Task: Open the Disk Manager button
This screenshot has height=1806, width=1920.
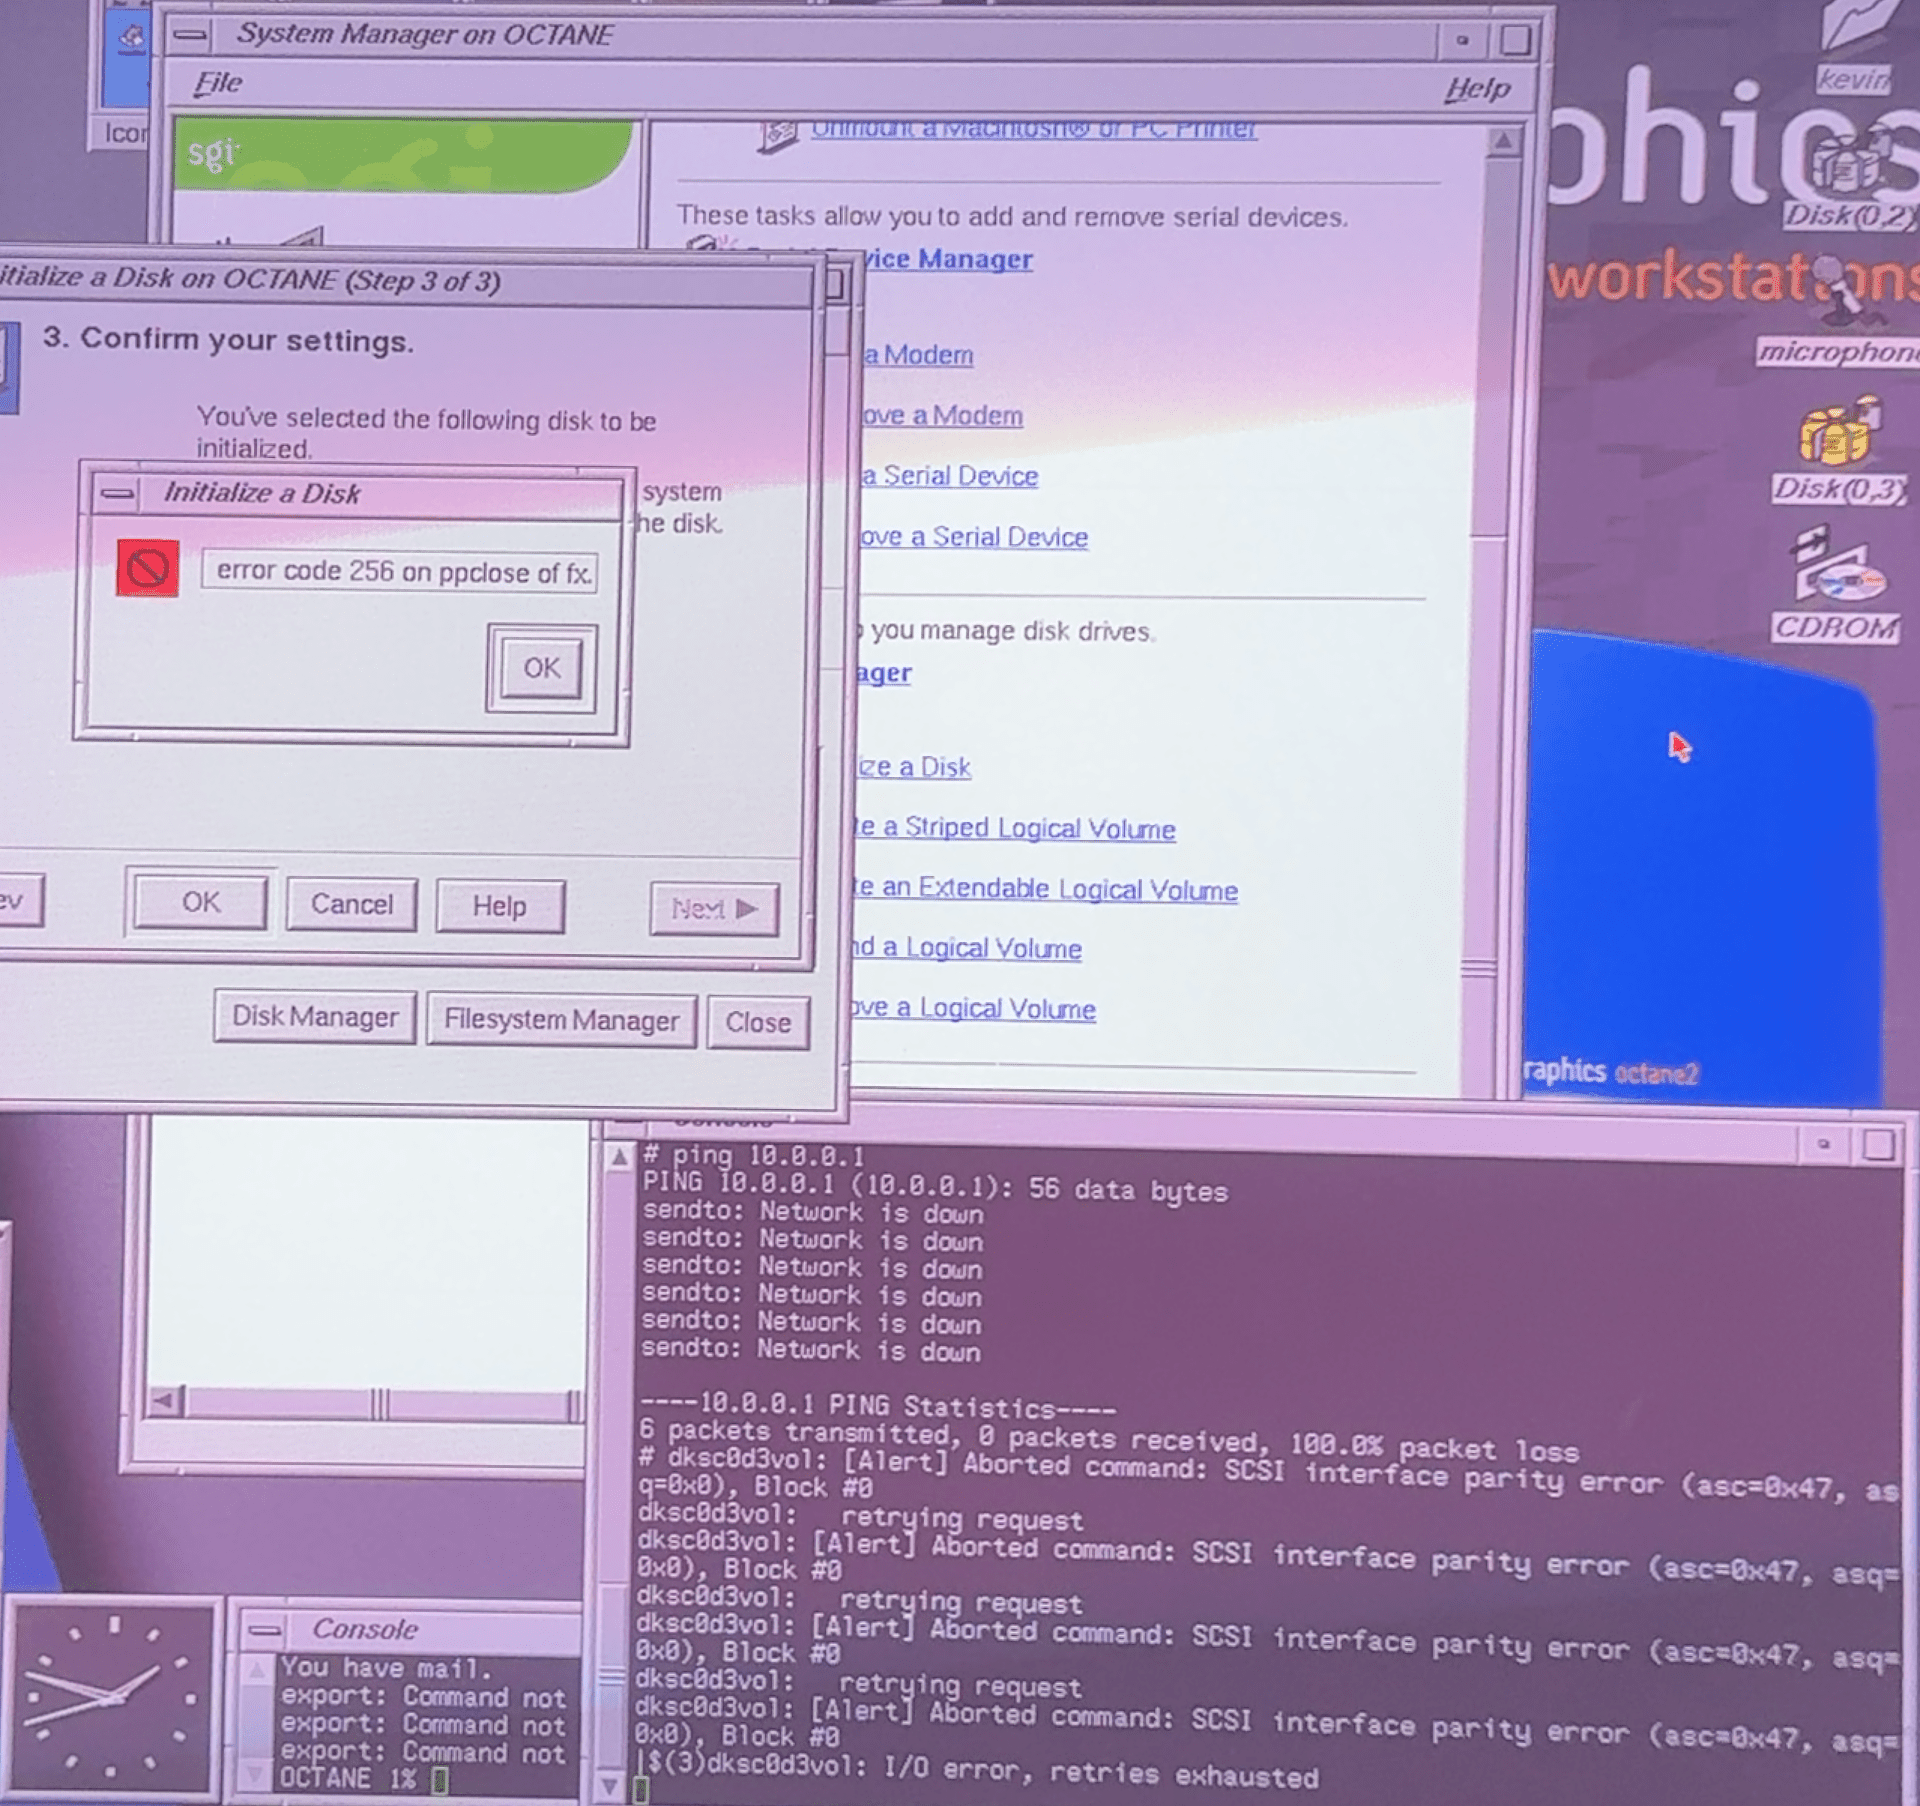Action: pos(315,1017)
